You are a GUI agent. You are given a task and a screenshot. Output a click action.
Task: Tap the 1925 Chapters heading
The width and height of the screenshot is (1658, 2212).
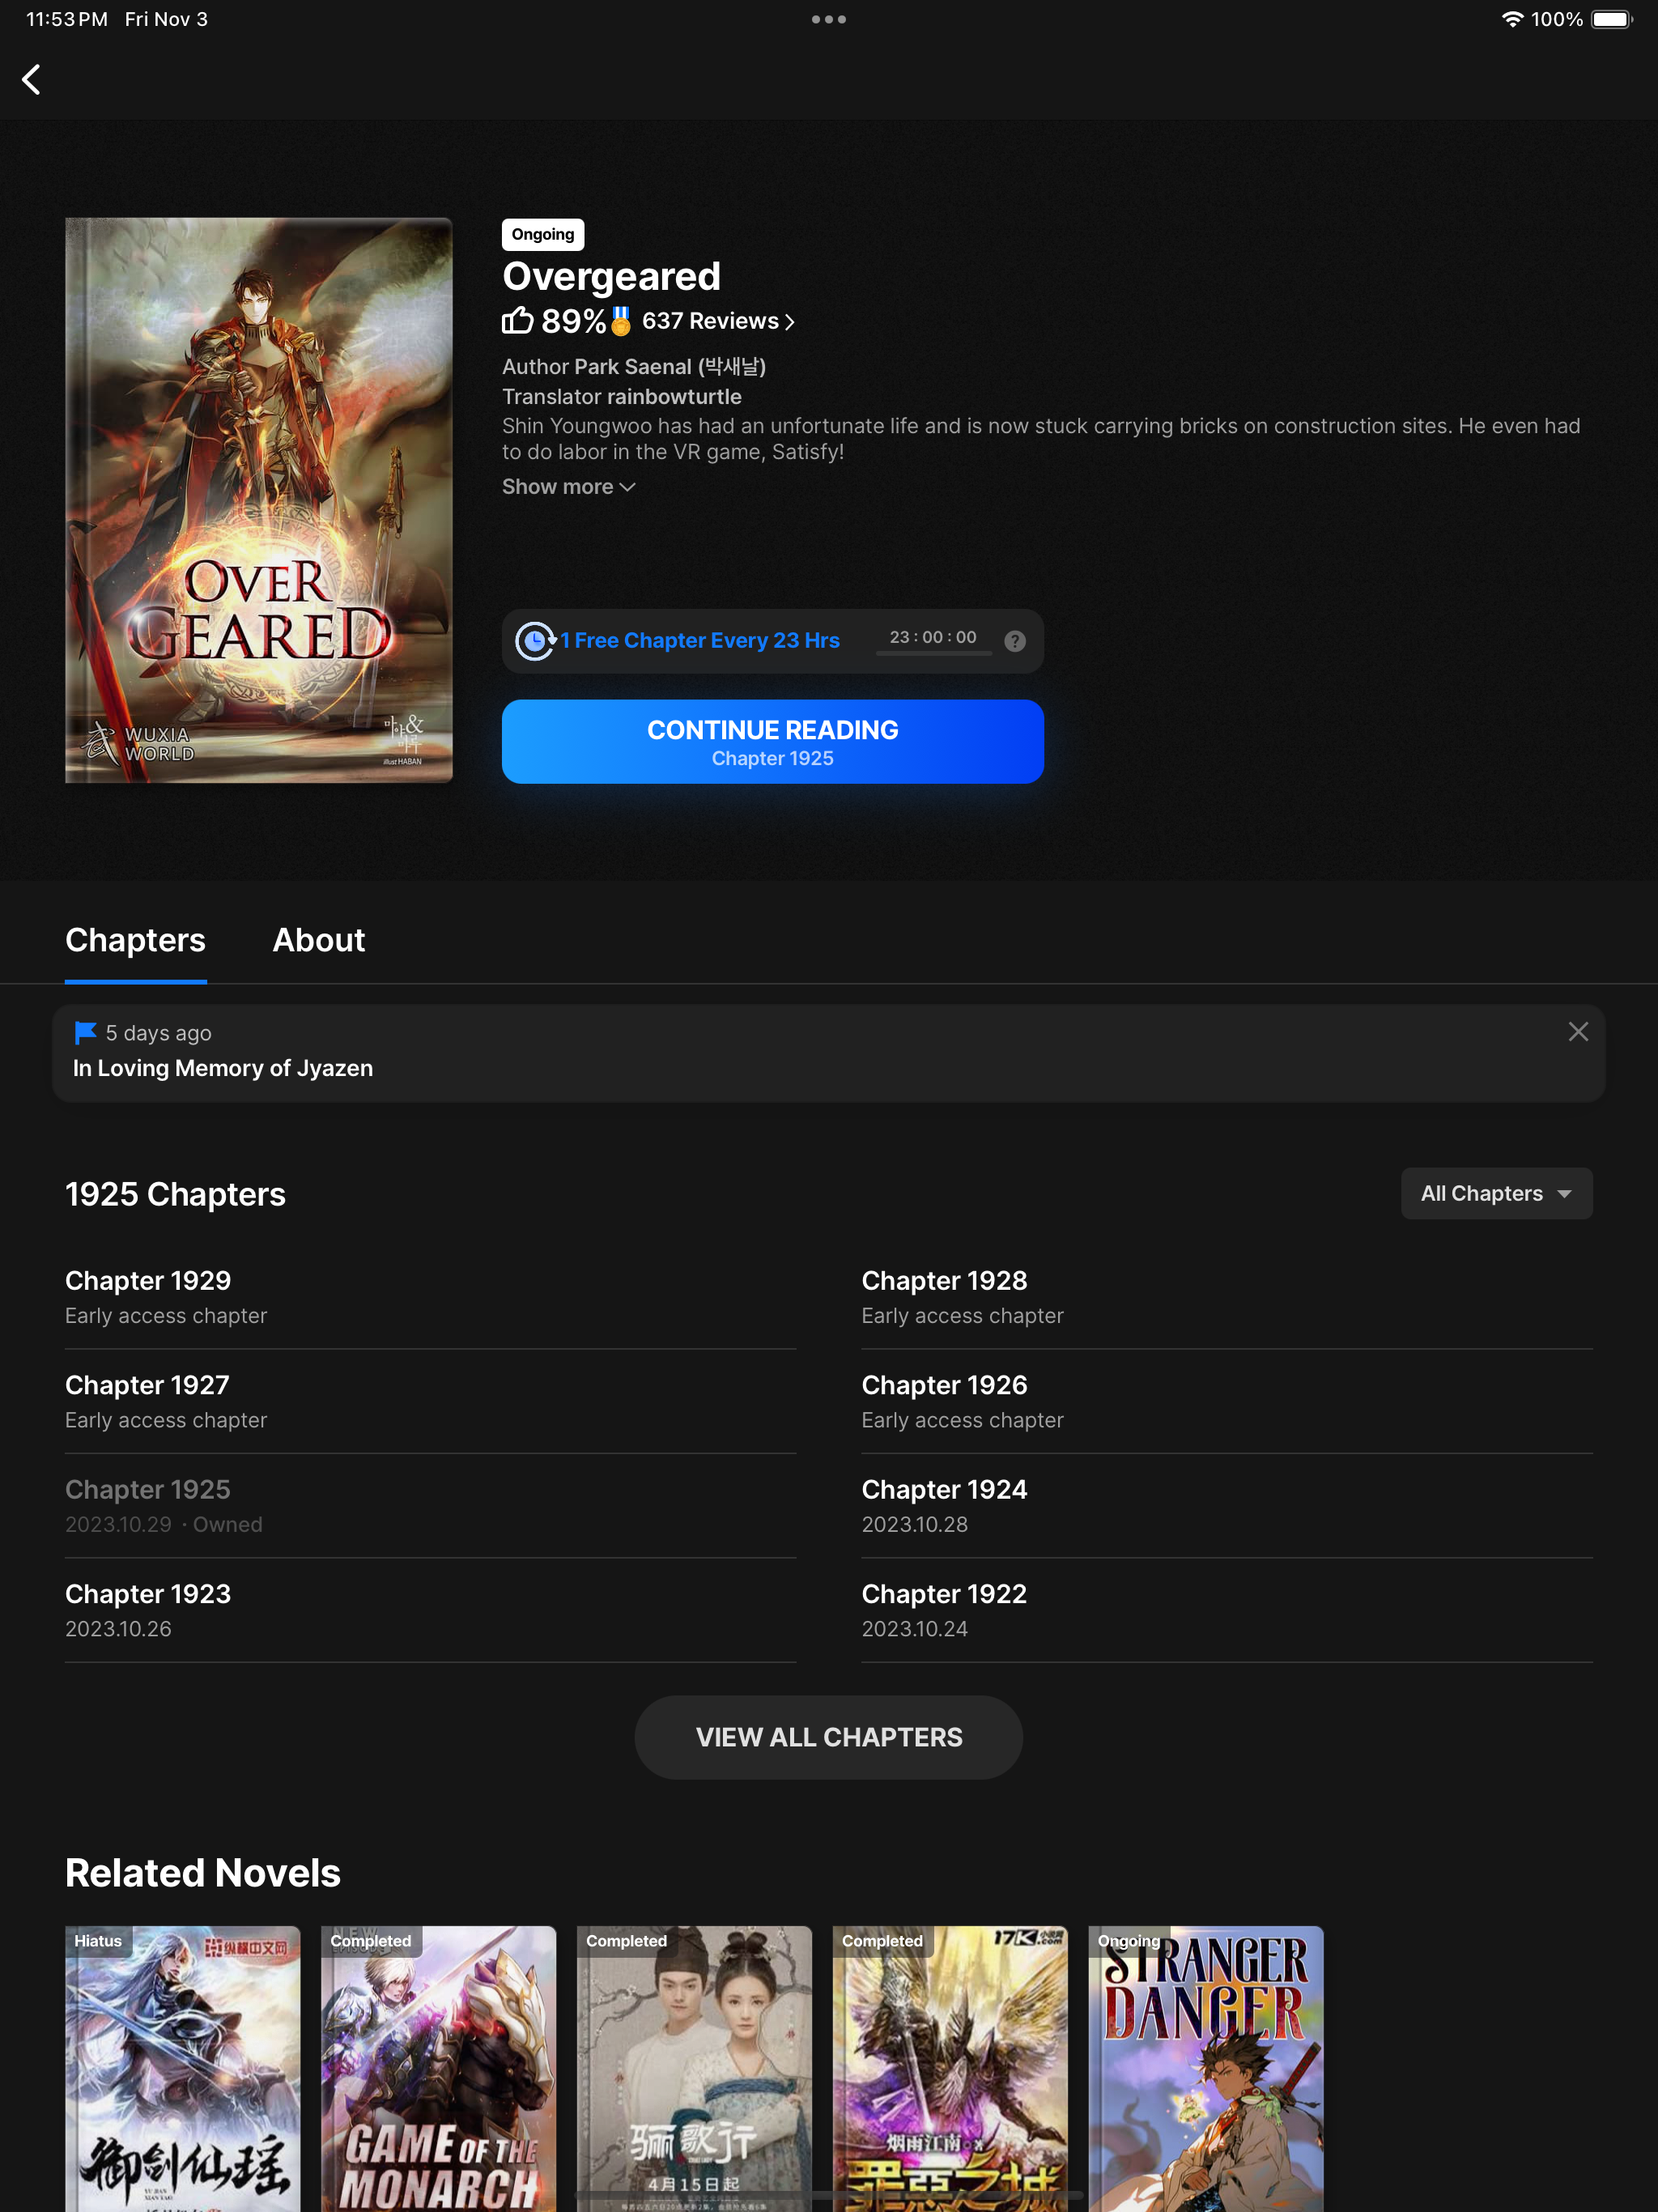175,1194
